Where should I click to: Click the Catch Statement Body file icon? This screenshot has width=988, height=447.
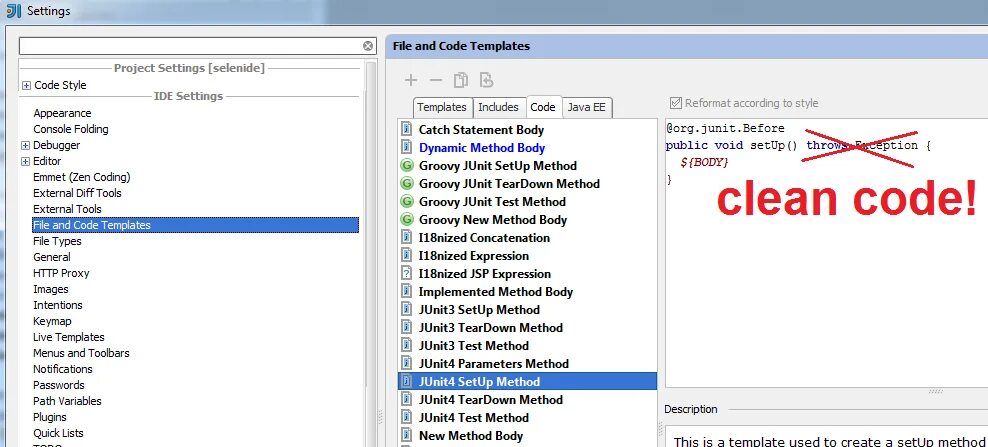(x=406, y=130)
